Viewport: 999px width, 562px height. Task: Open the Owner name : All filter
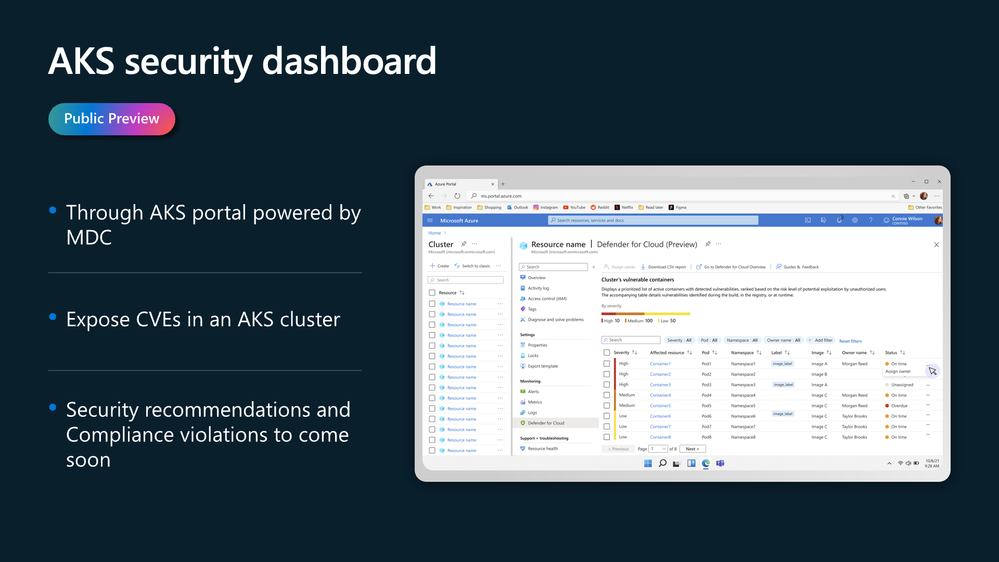tap(783, 340)
